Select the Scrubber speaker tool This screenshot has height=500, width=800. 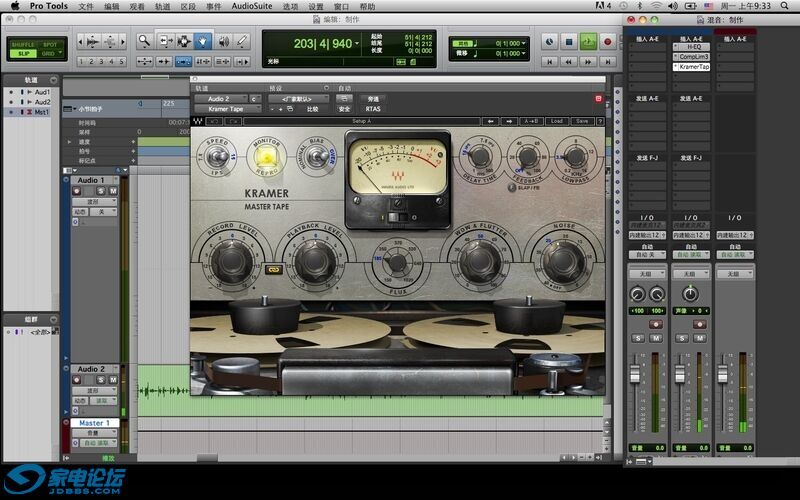tap(223, 41)
